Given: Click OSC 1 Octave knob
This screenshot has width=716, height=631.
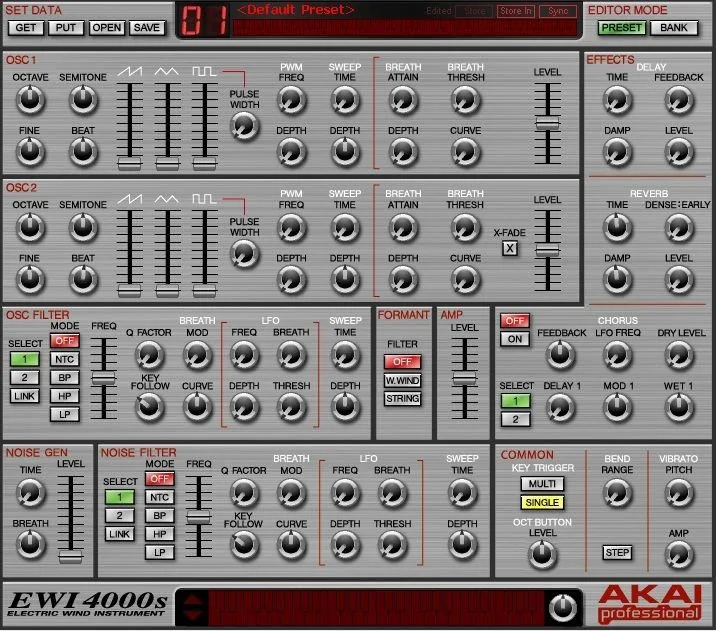Looking at the screenshot, I should 30,100.
